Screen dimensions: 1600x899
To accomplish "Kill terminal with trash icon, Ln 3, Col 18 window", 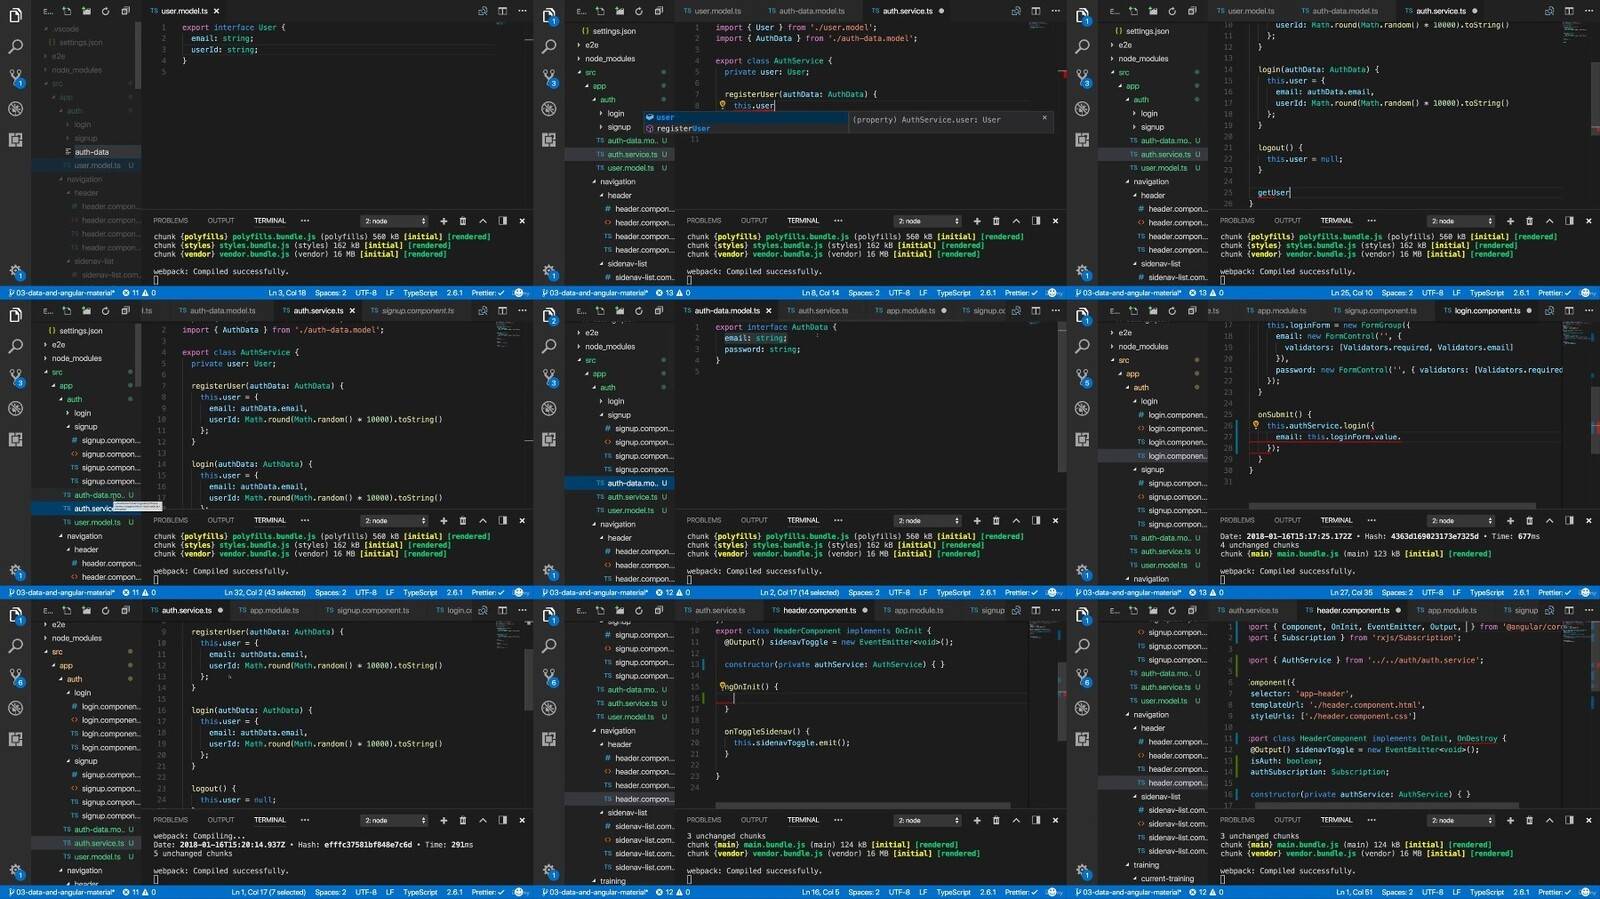I will 462,221.
